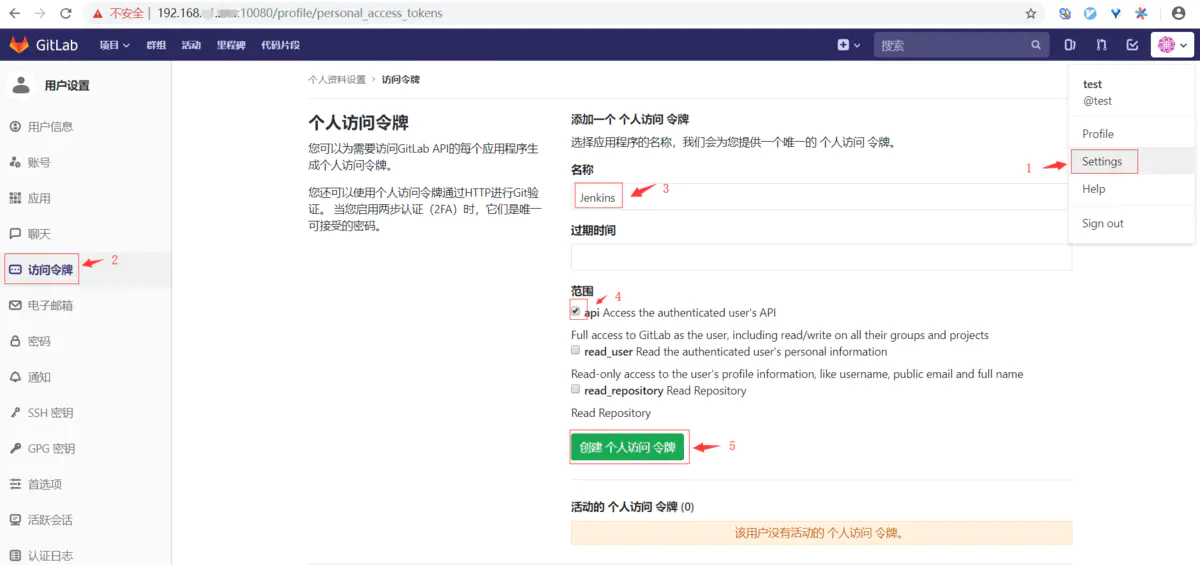The width and height of the screenshot is (1200, 565).
Task: Go forward in browser history
Action: point(40,14)
